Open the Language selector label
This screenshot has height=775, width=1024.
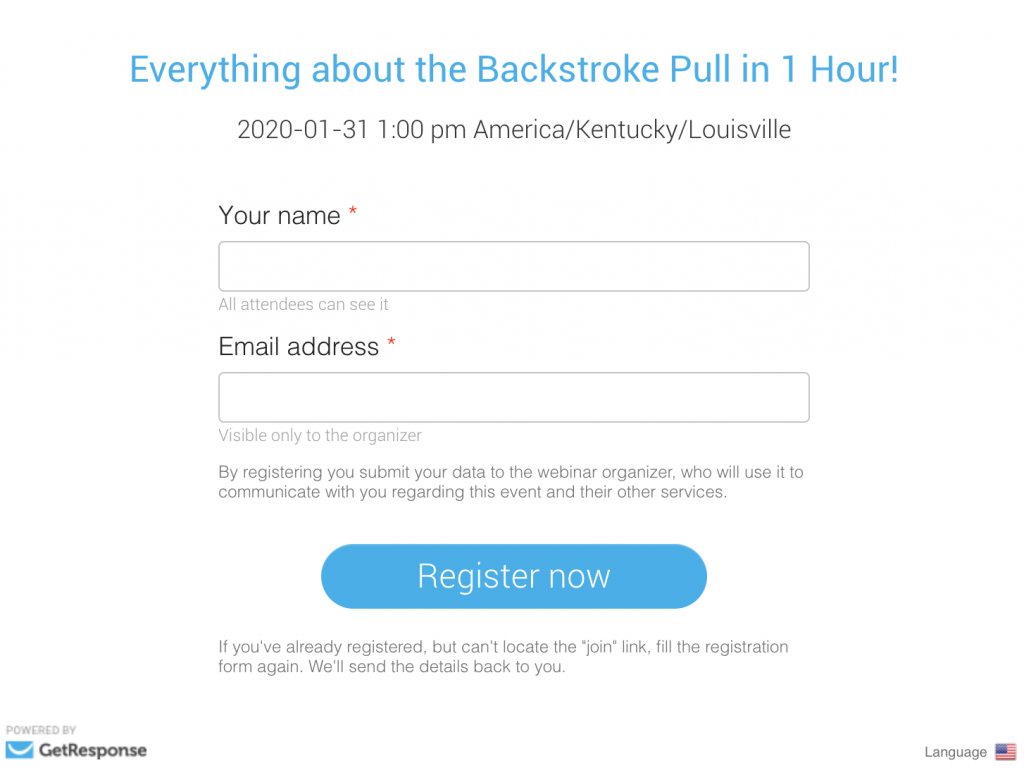[x=955, y=753]
